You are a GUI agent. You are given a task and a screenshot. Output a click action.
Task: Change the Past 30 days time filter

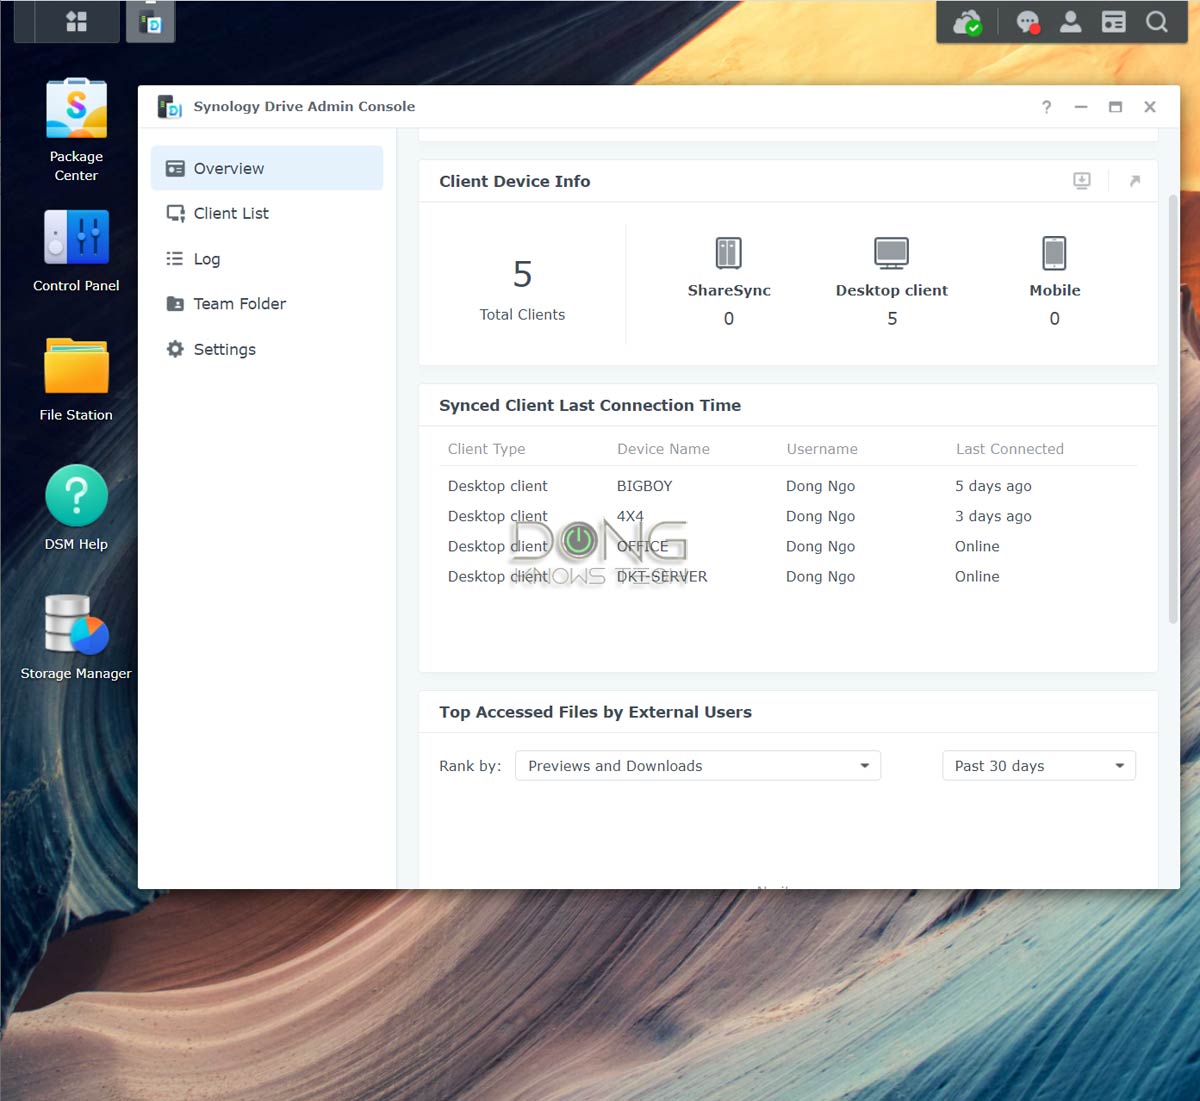pos(1038,765)
